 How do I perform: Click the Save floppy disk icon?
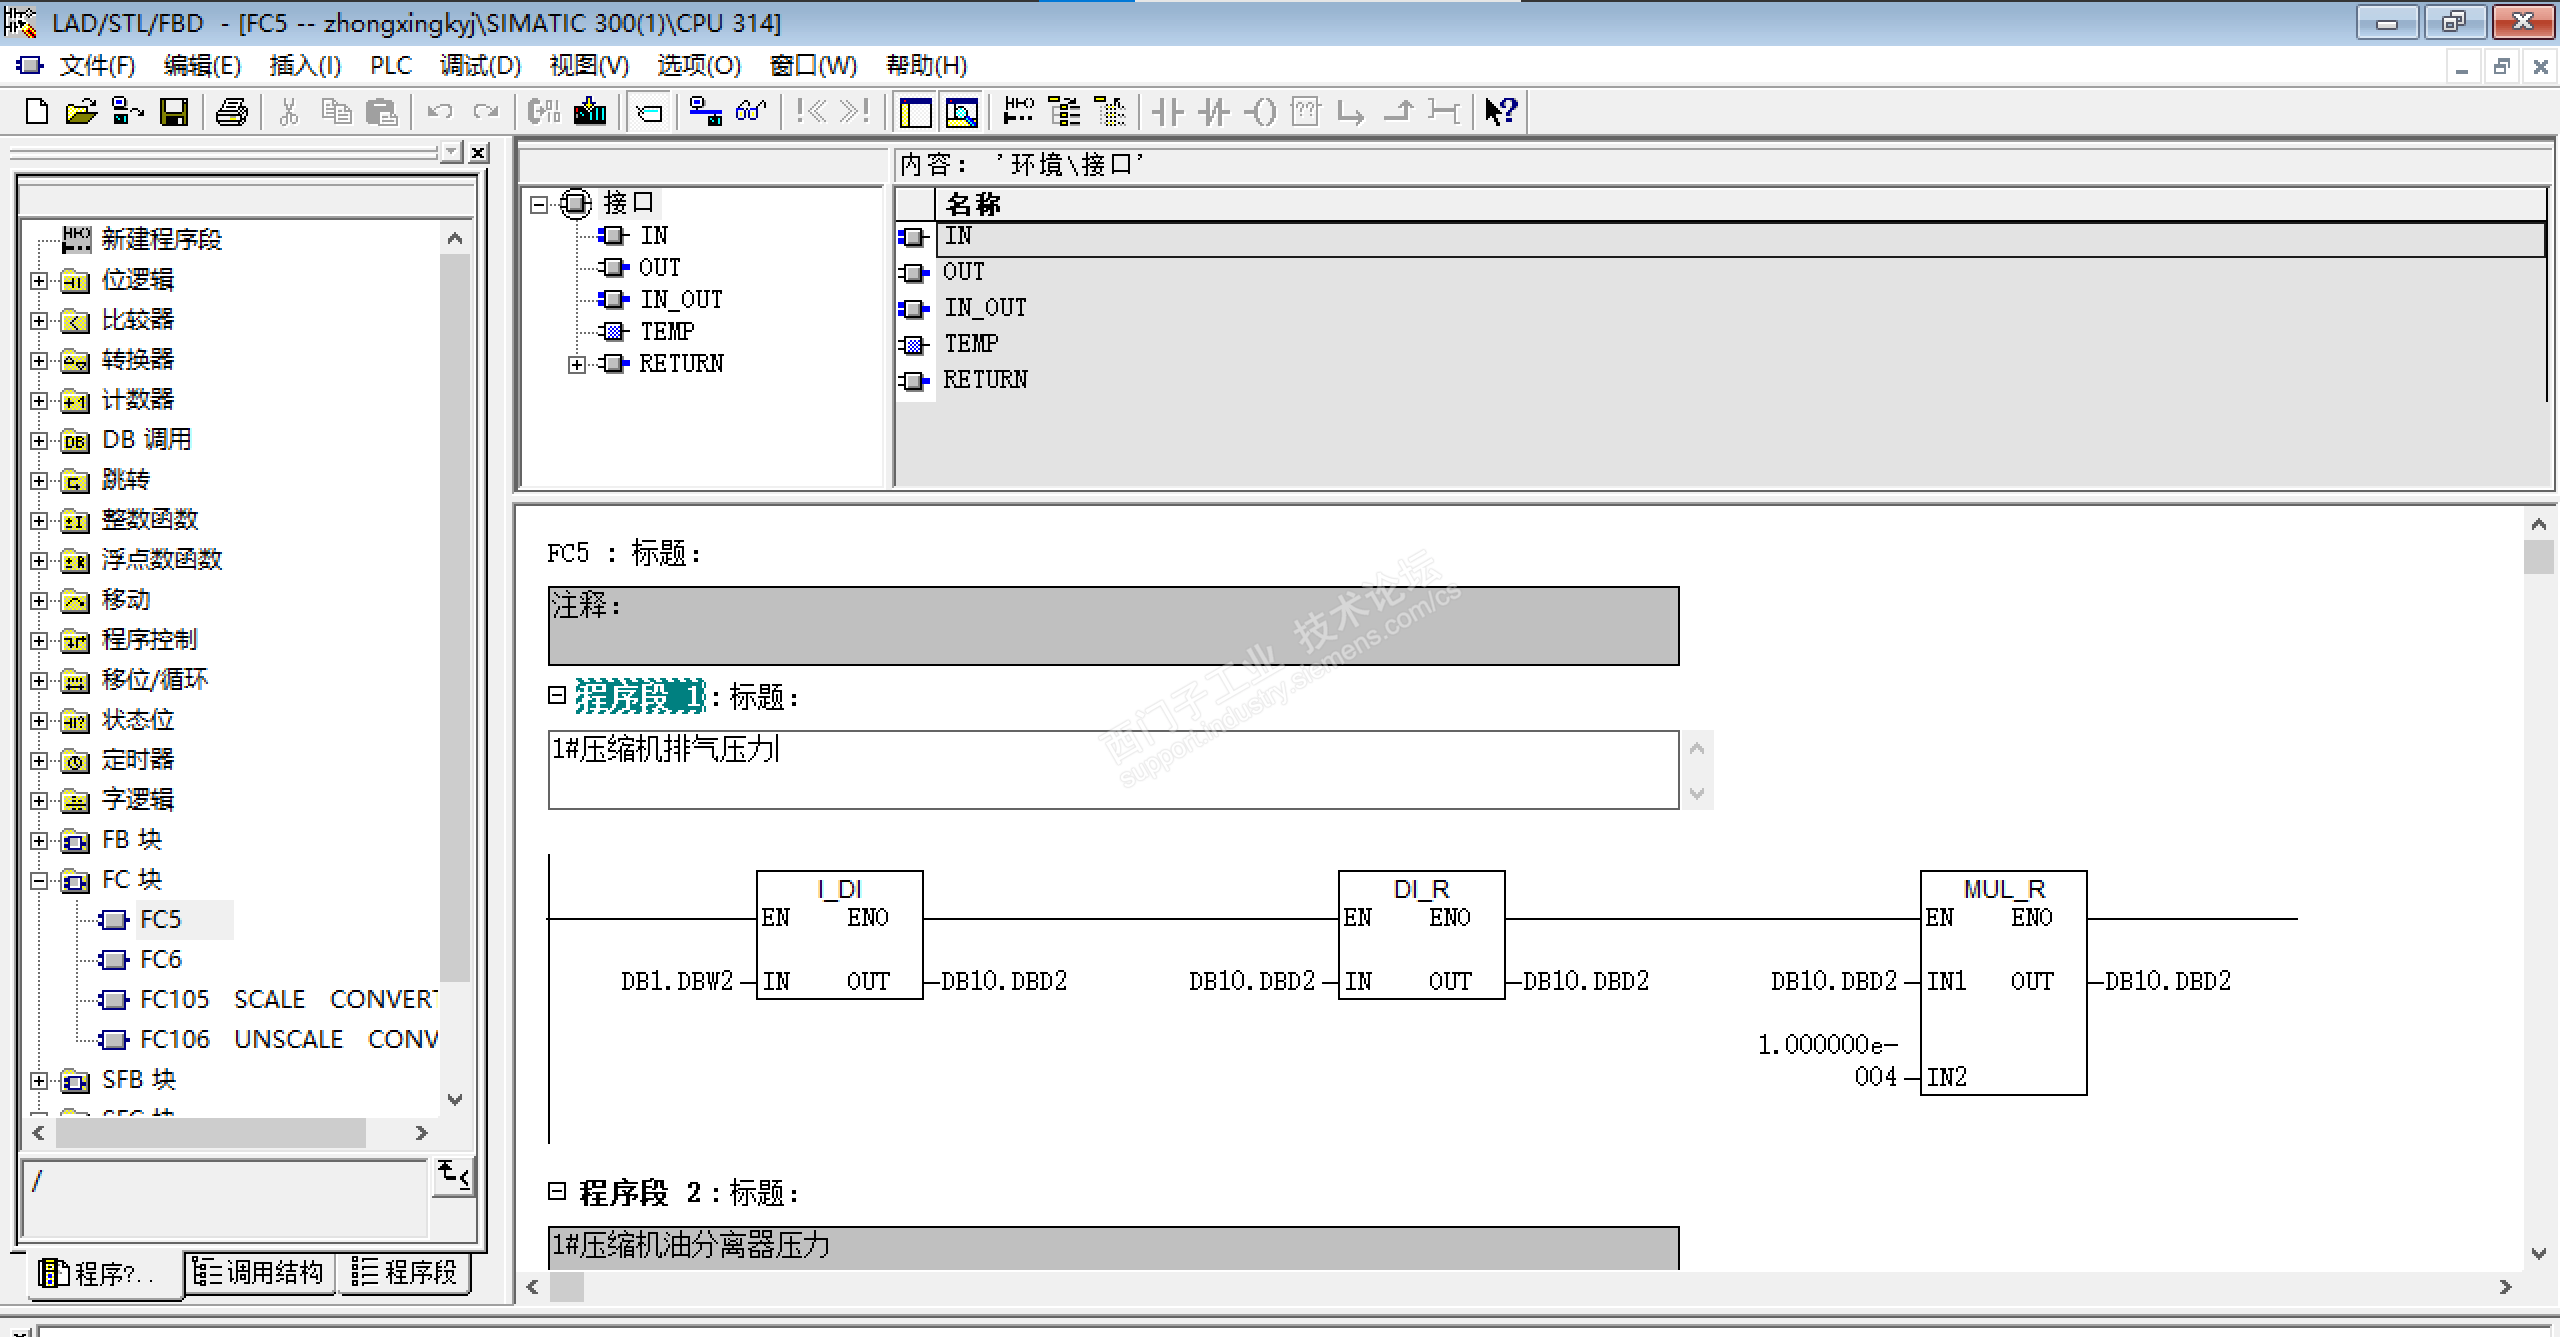[x=174, y=111]
